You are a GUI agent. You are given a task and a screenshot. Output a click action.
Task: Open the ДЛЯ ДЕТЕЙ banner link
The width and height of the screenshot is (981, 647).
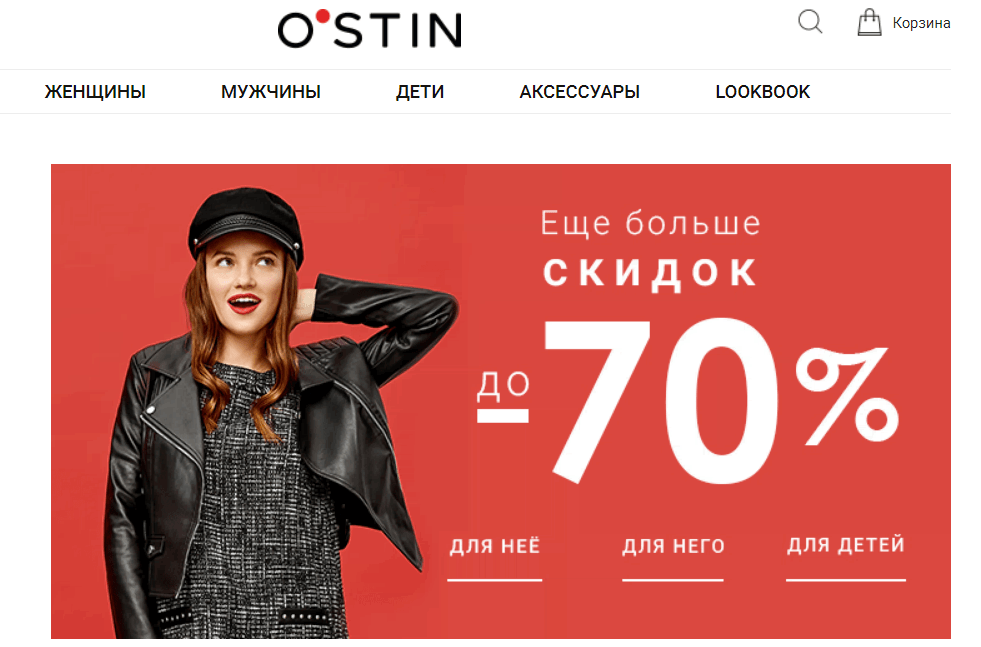(x=846, y=545)
